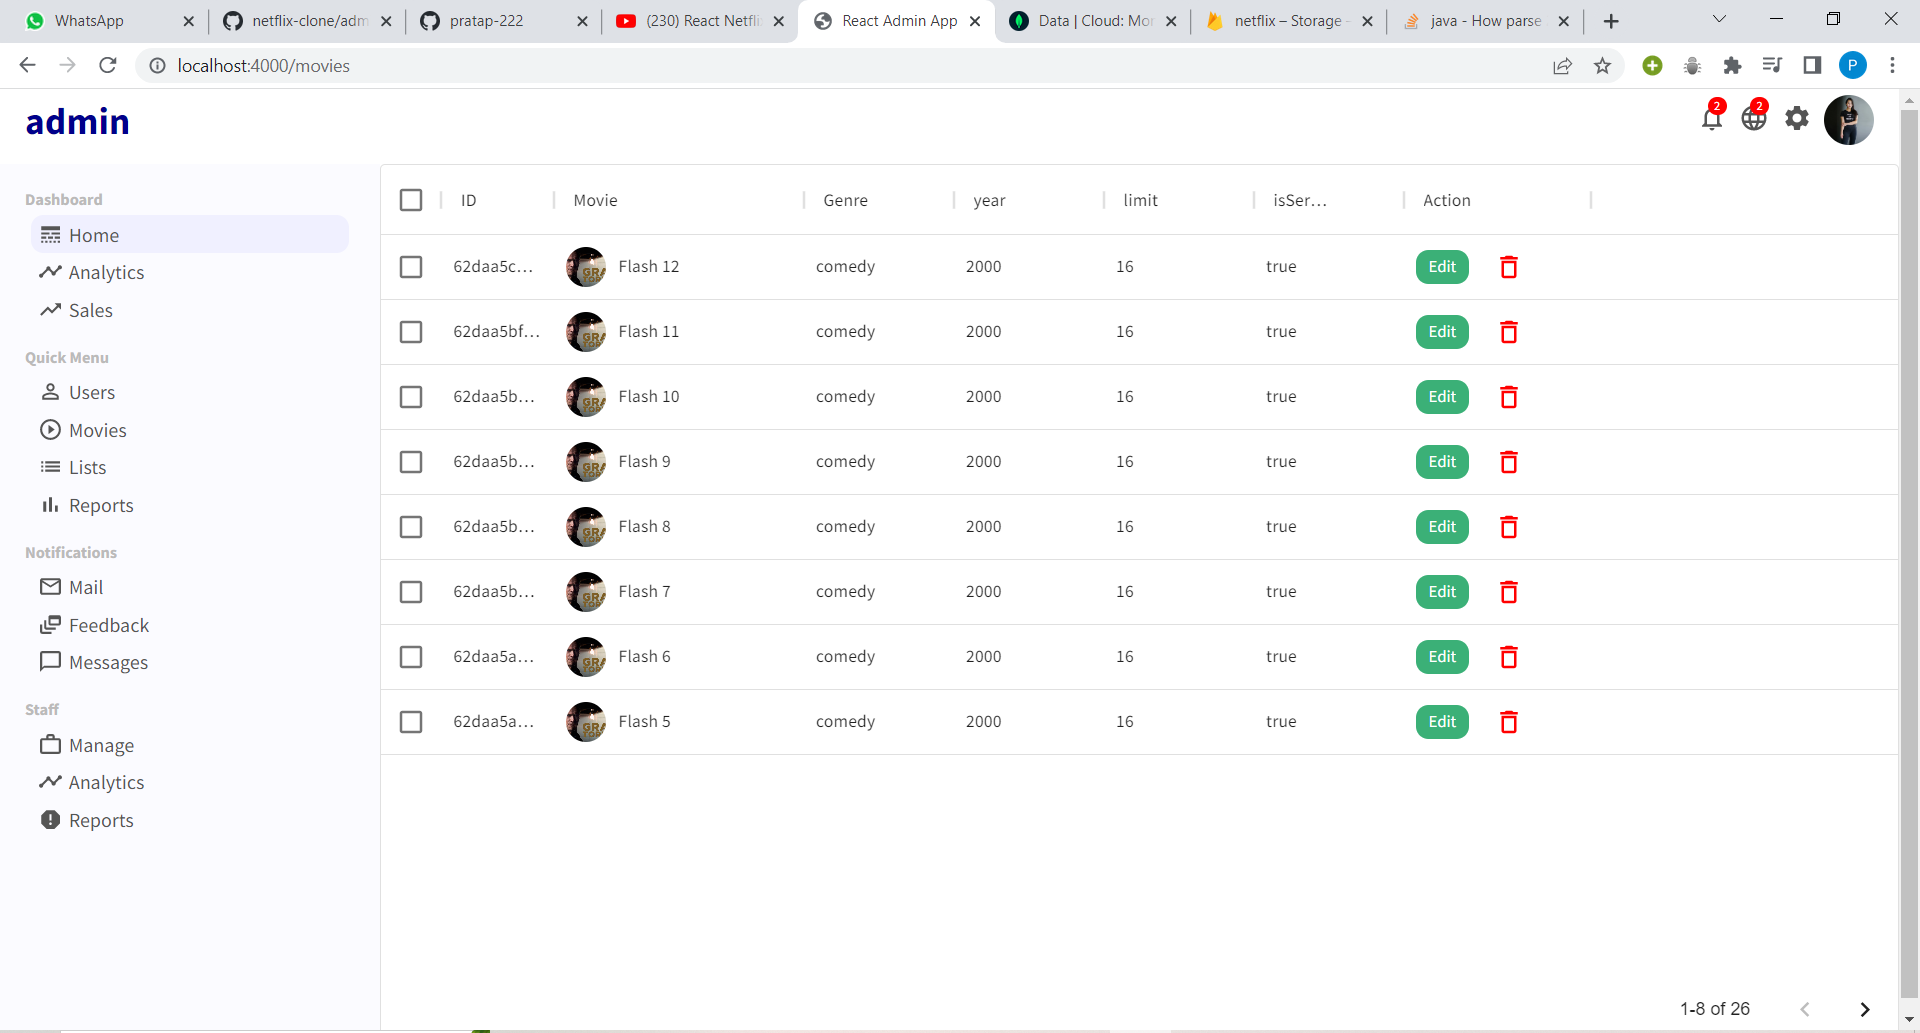The image size is (1920, 1033).
Task: Select the Users quick menu icon
Action: tap(50, 392)
